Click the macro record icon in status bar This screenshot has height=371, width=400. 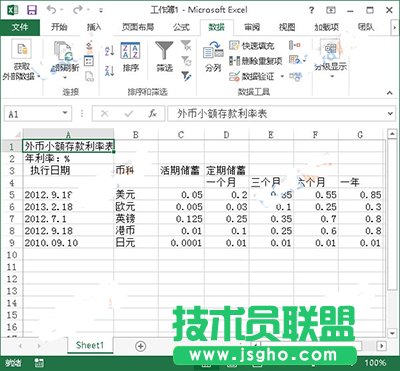39,363
